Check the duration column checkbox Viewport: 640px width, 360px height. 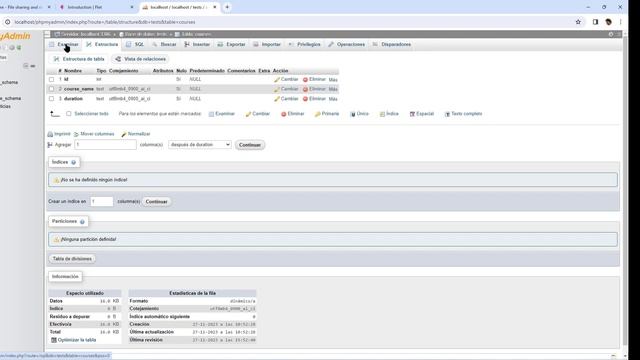[x=51, y=99]
